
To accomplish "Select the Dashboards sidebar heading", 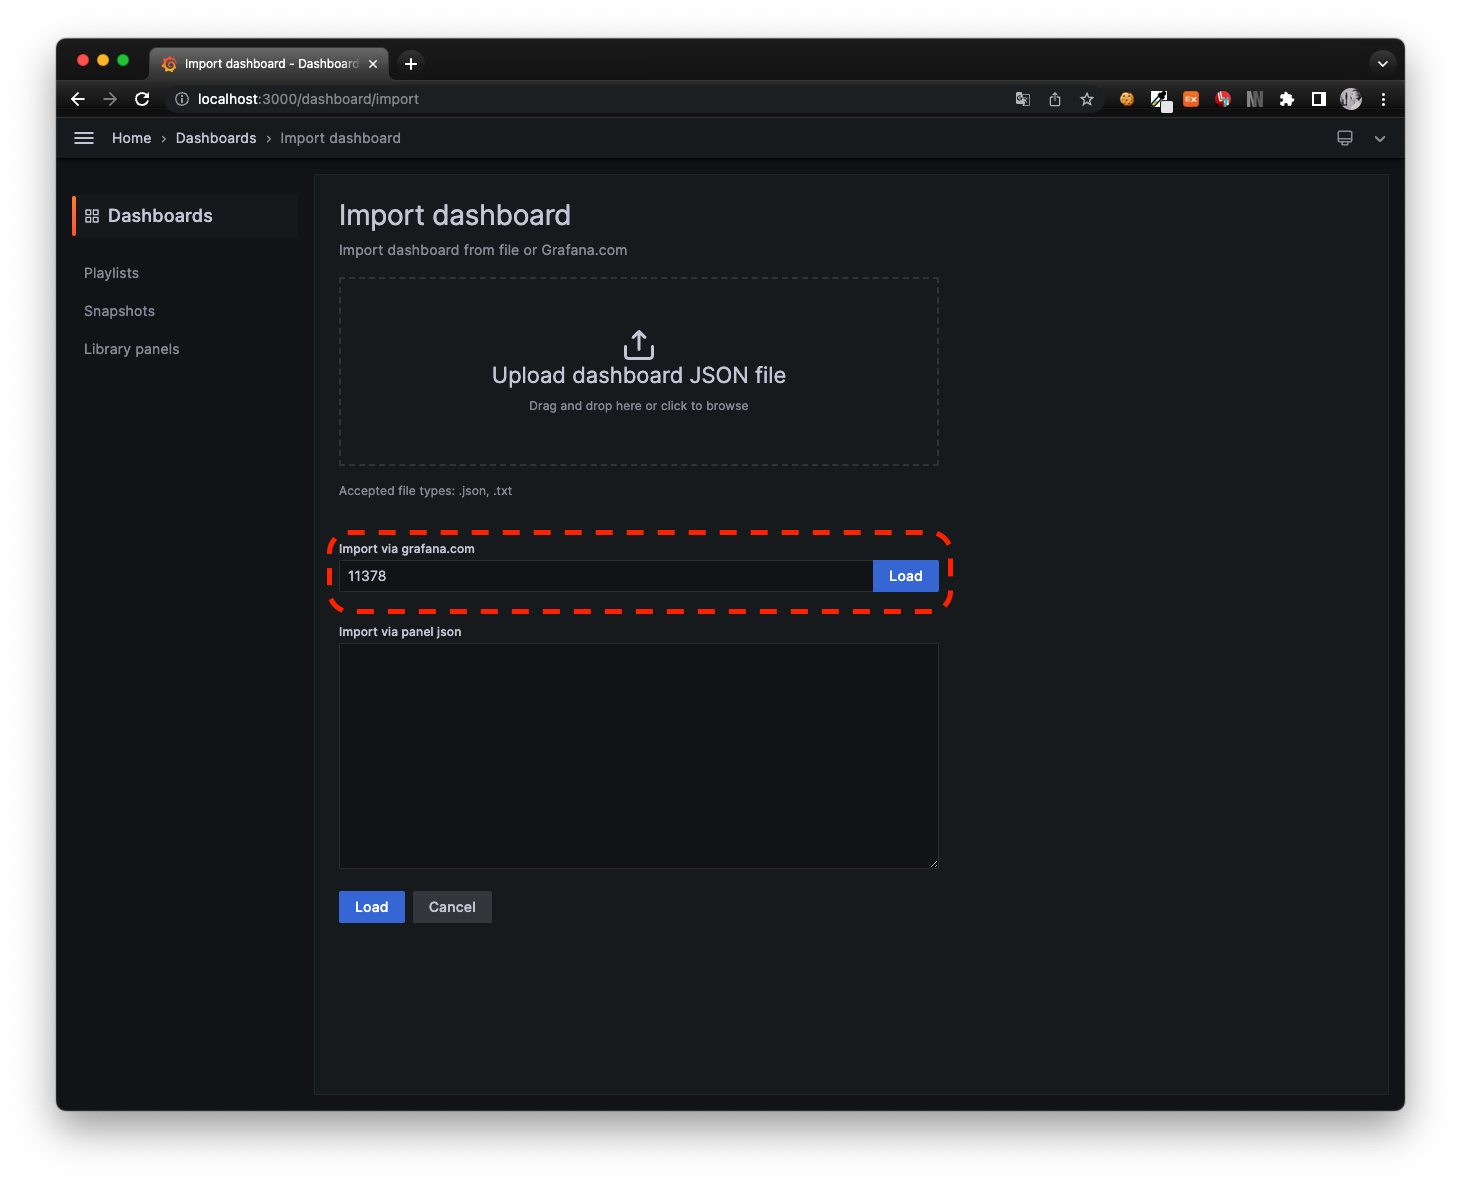I will (185, 216).
